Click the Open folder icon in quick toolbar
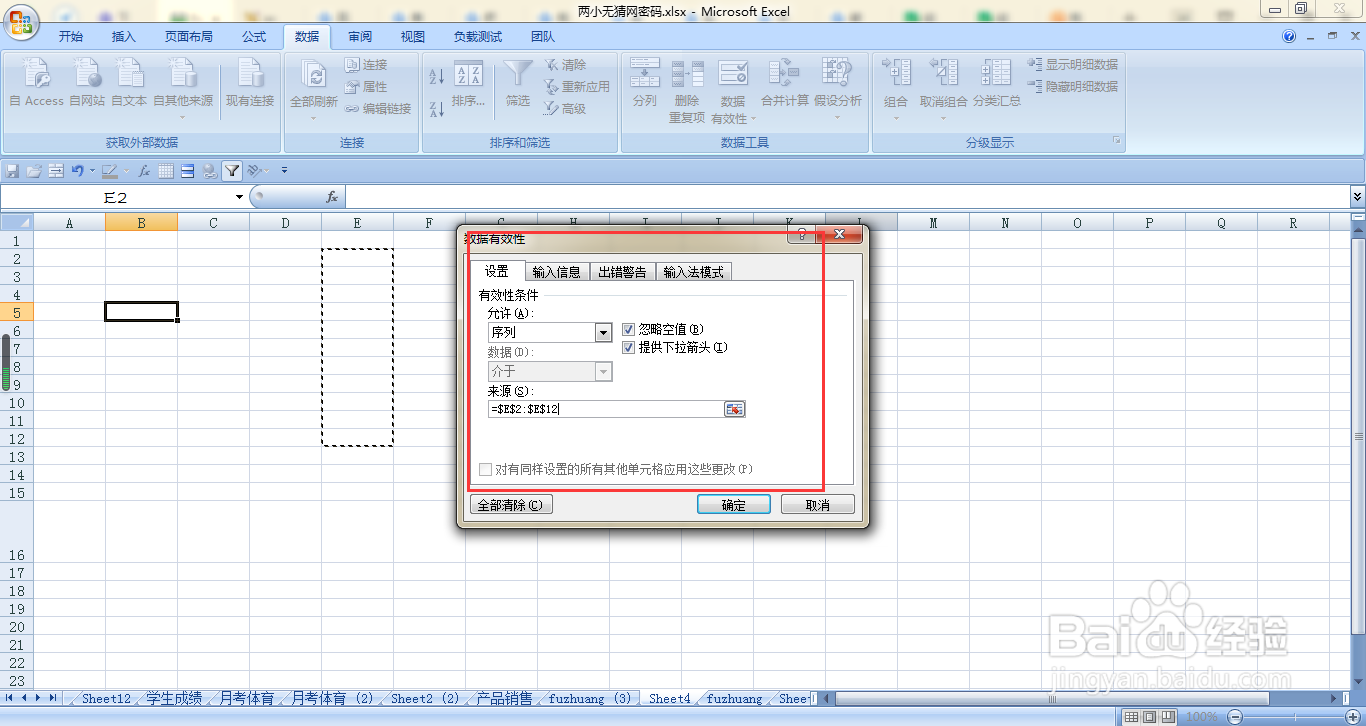This screenshot has width=1366, height=726. point(34,171)
